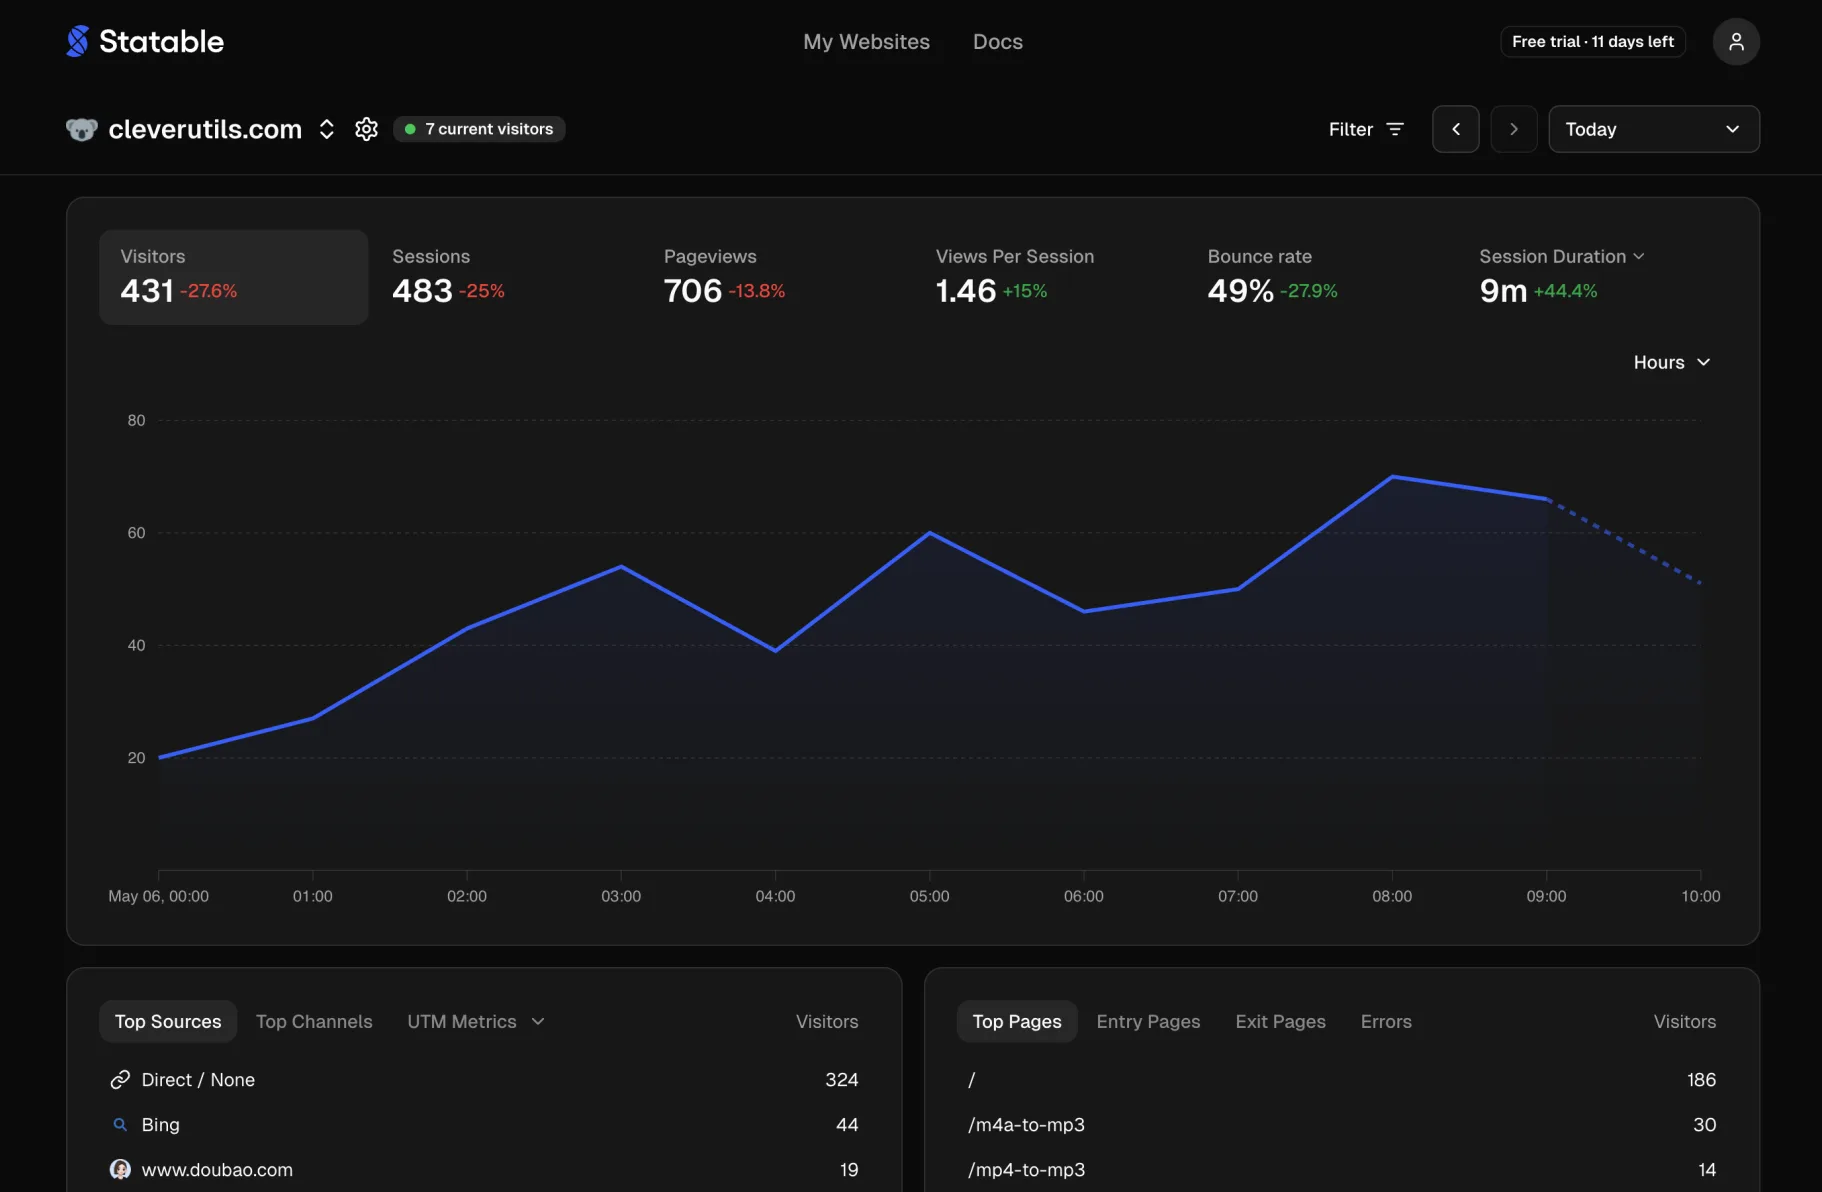Expand the Hours interval dropdown
This screenshot has width=1822, height=1192.
click(x=1672, y=362)
